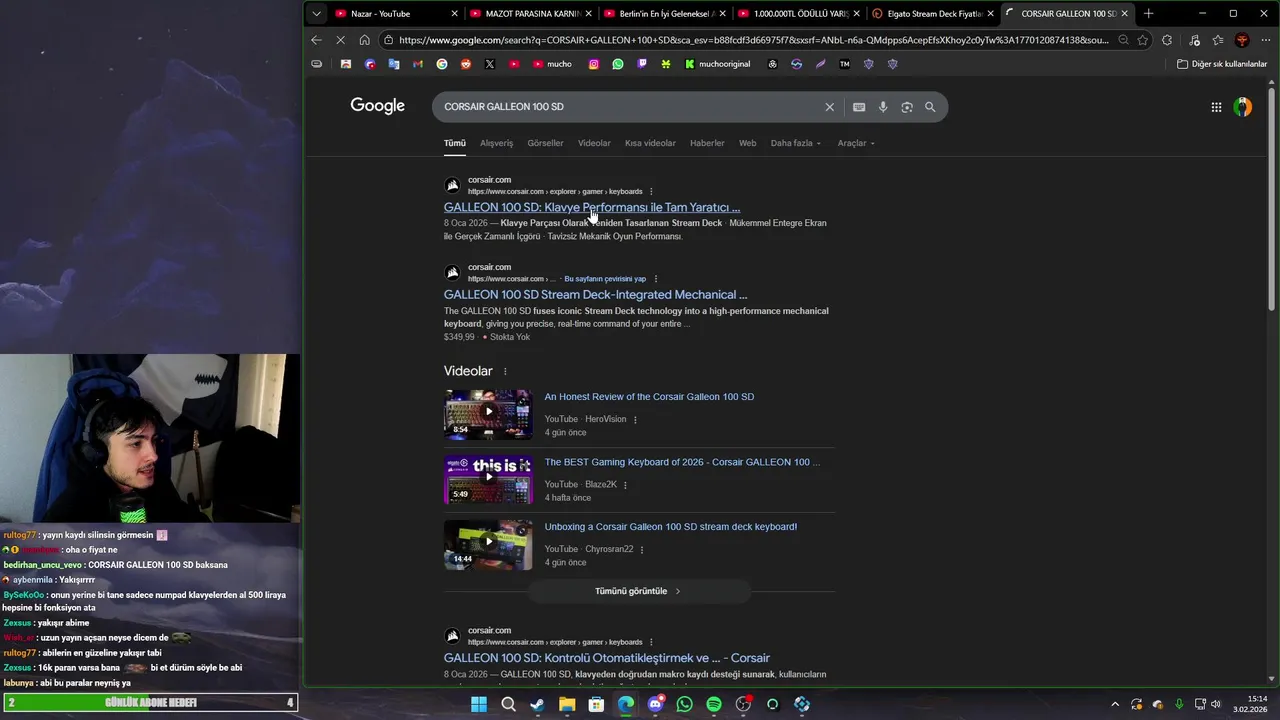The height and width of the screenshot is (720, 1280).
Task: Open the Google apps grid
Action: coord(1216,107)
